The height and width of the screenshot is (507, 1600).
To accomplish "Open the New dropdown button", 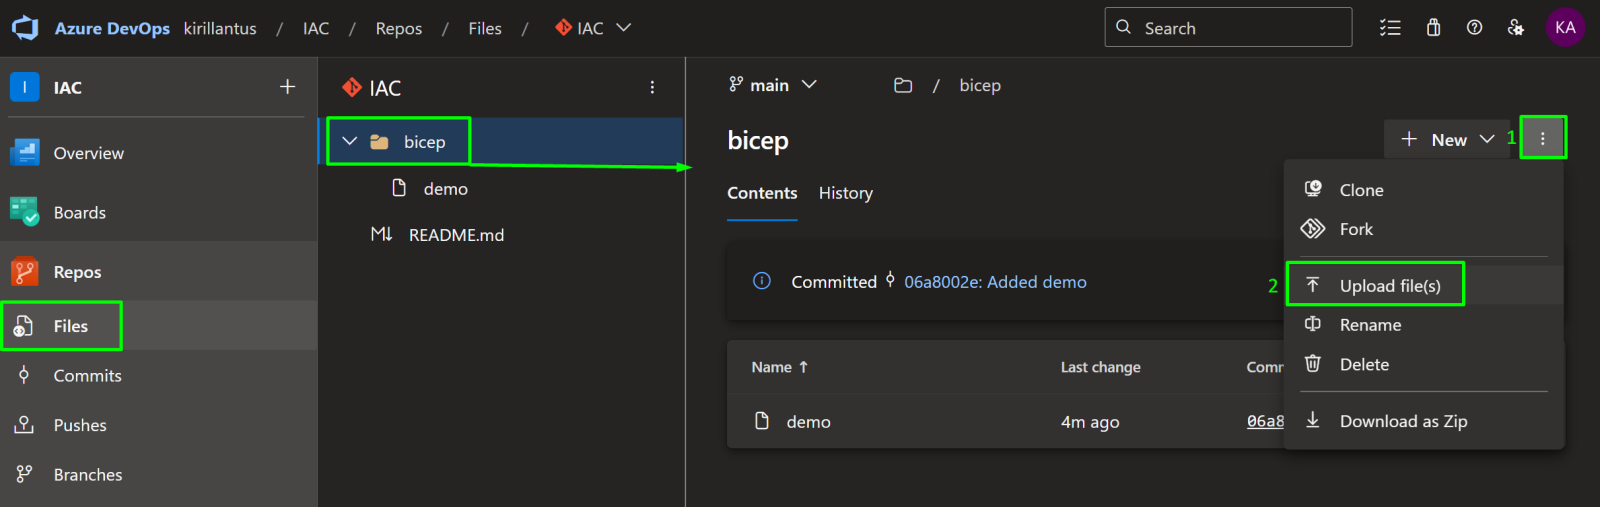I will pyautogui.click(x=1447, y=139).
